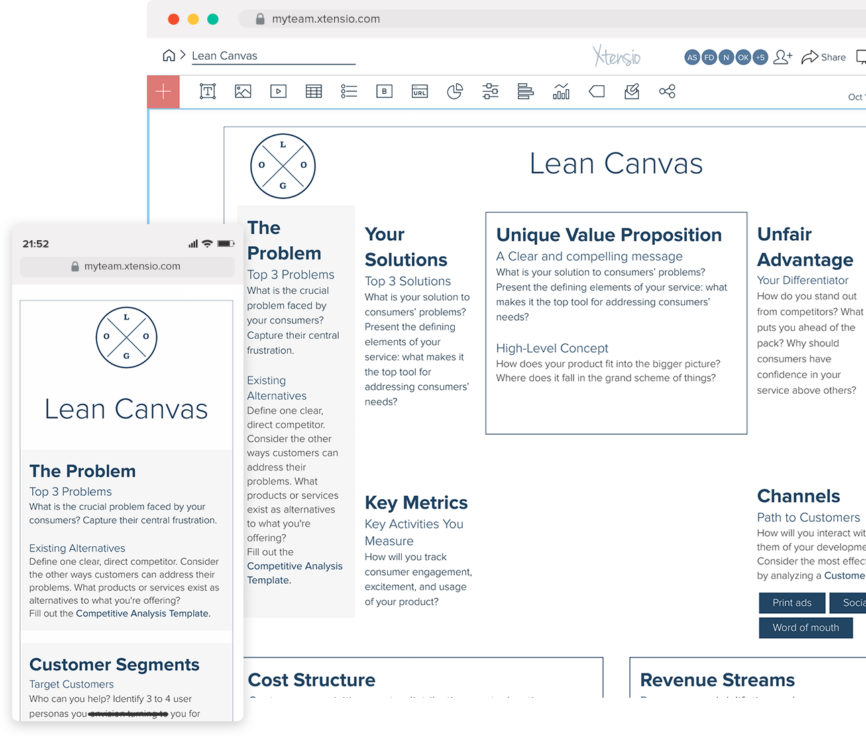Screen dimensions: 866x736
Task: Insert a Table module
Action: [314, 91]
